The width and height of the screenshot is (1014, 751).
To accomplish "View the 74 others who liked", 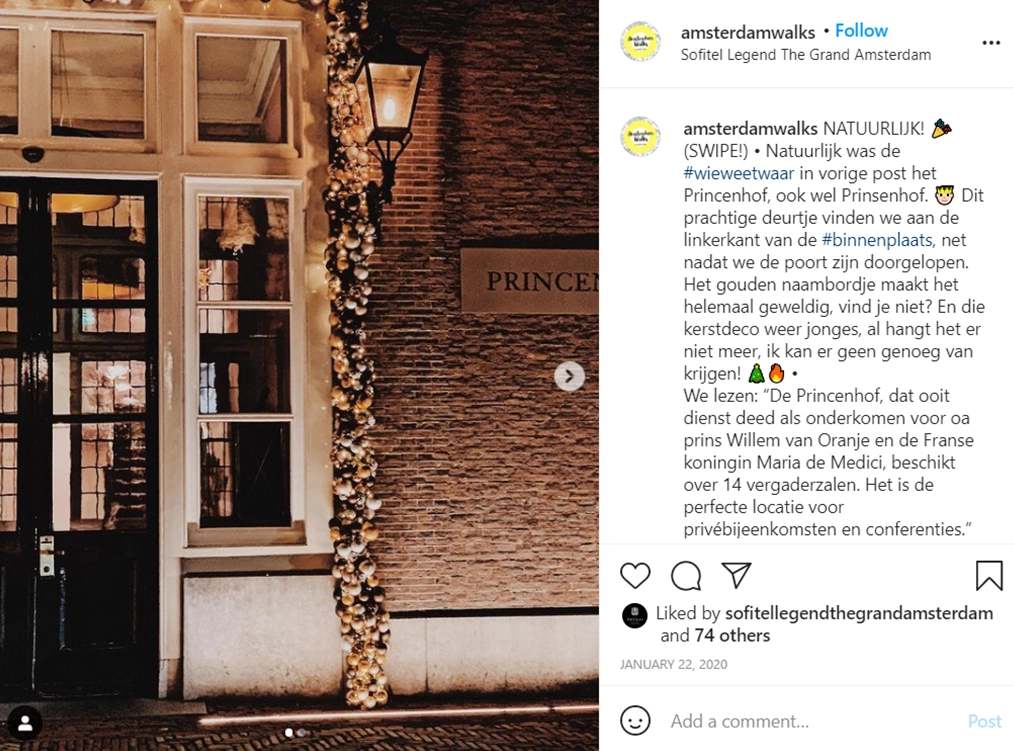I will pyautogui.click(x=732, y=636).
